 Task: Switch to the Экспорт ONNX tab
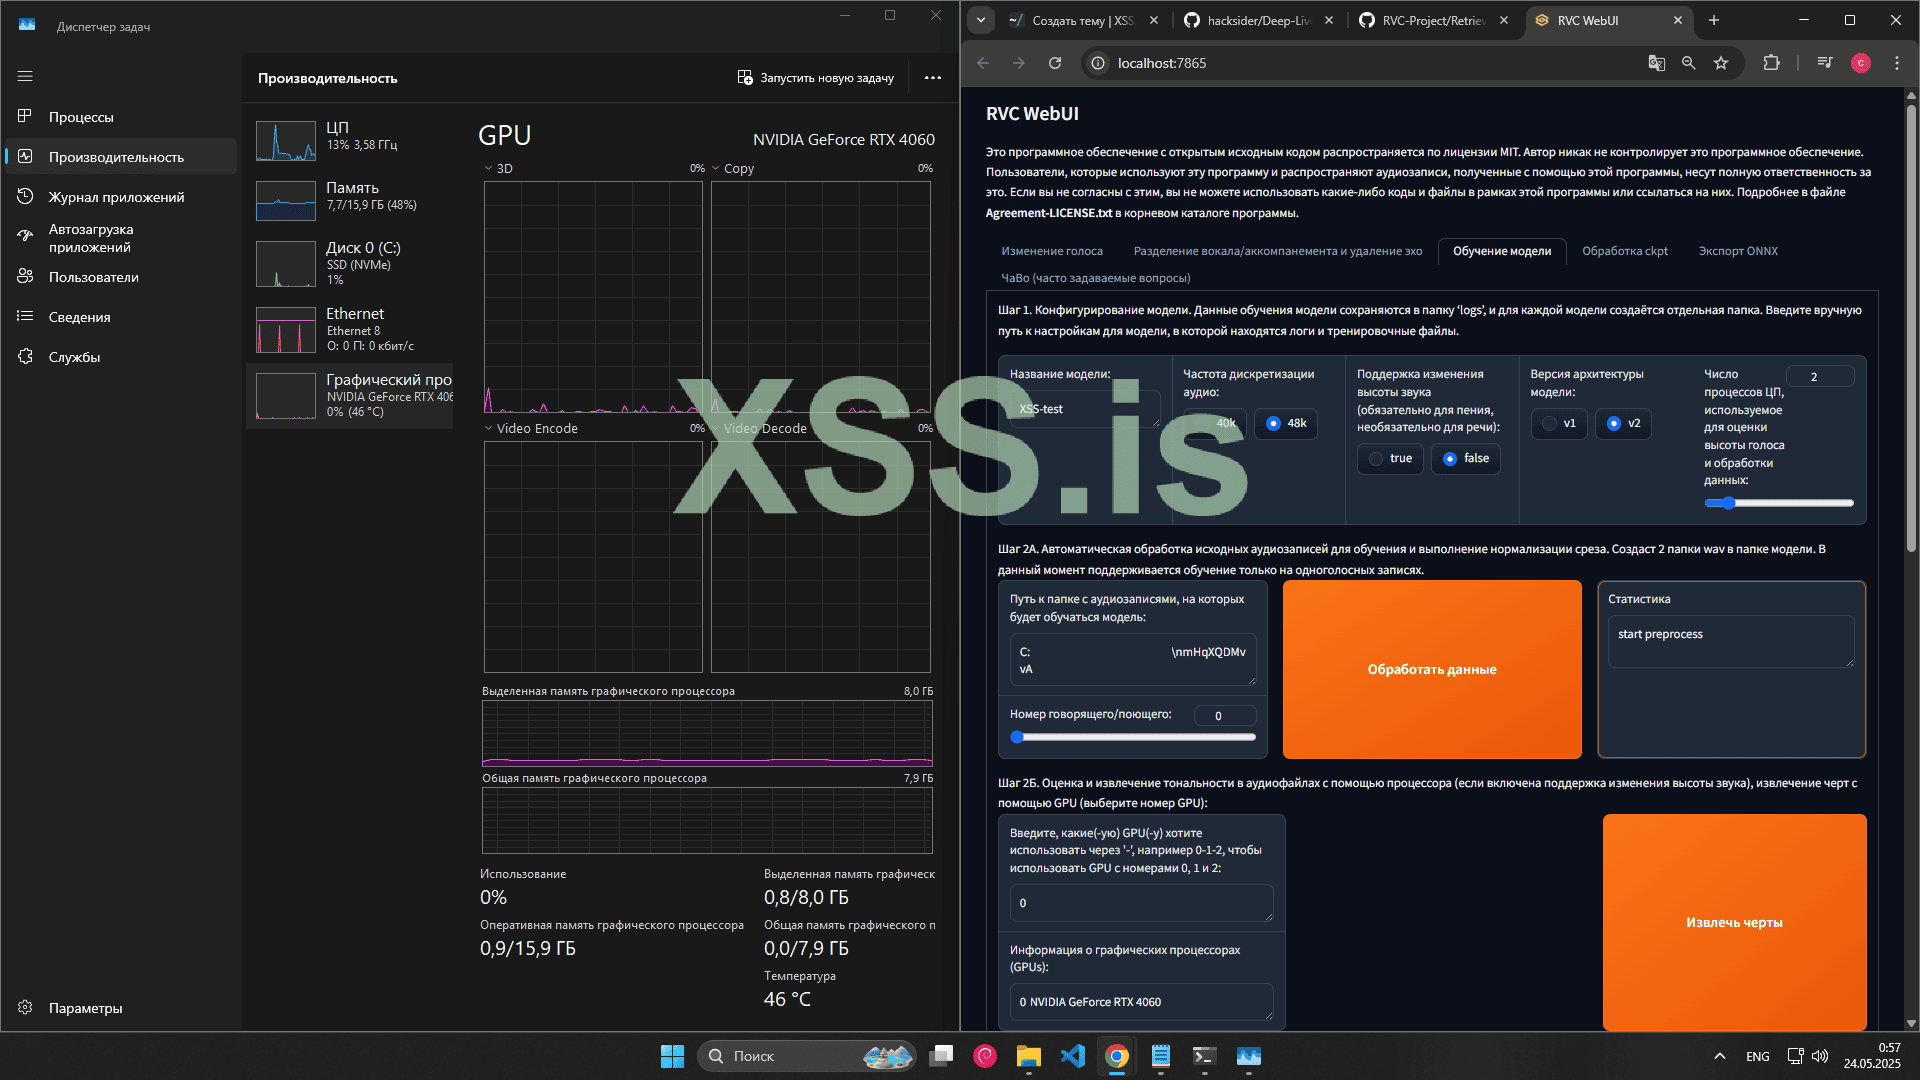click(1738, 251)
